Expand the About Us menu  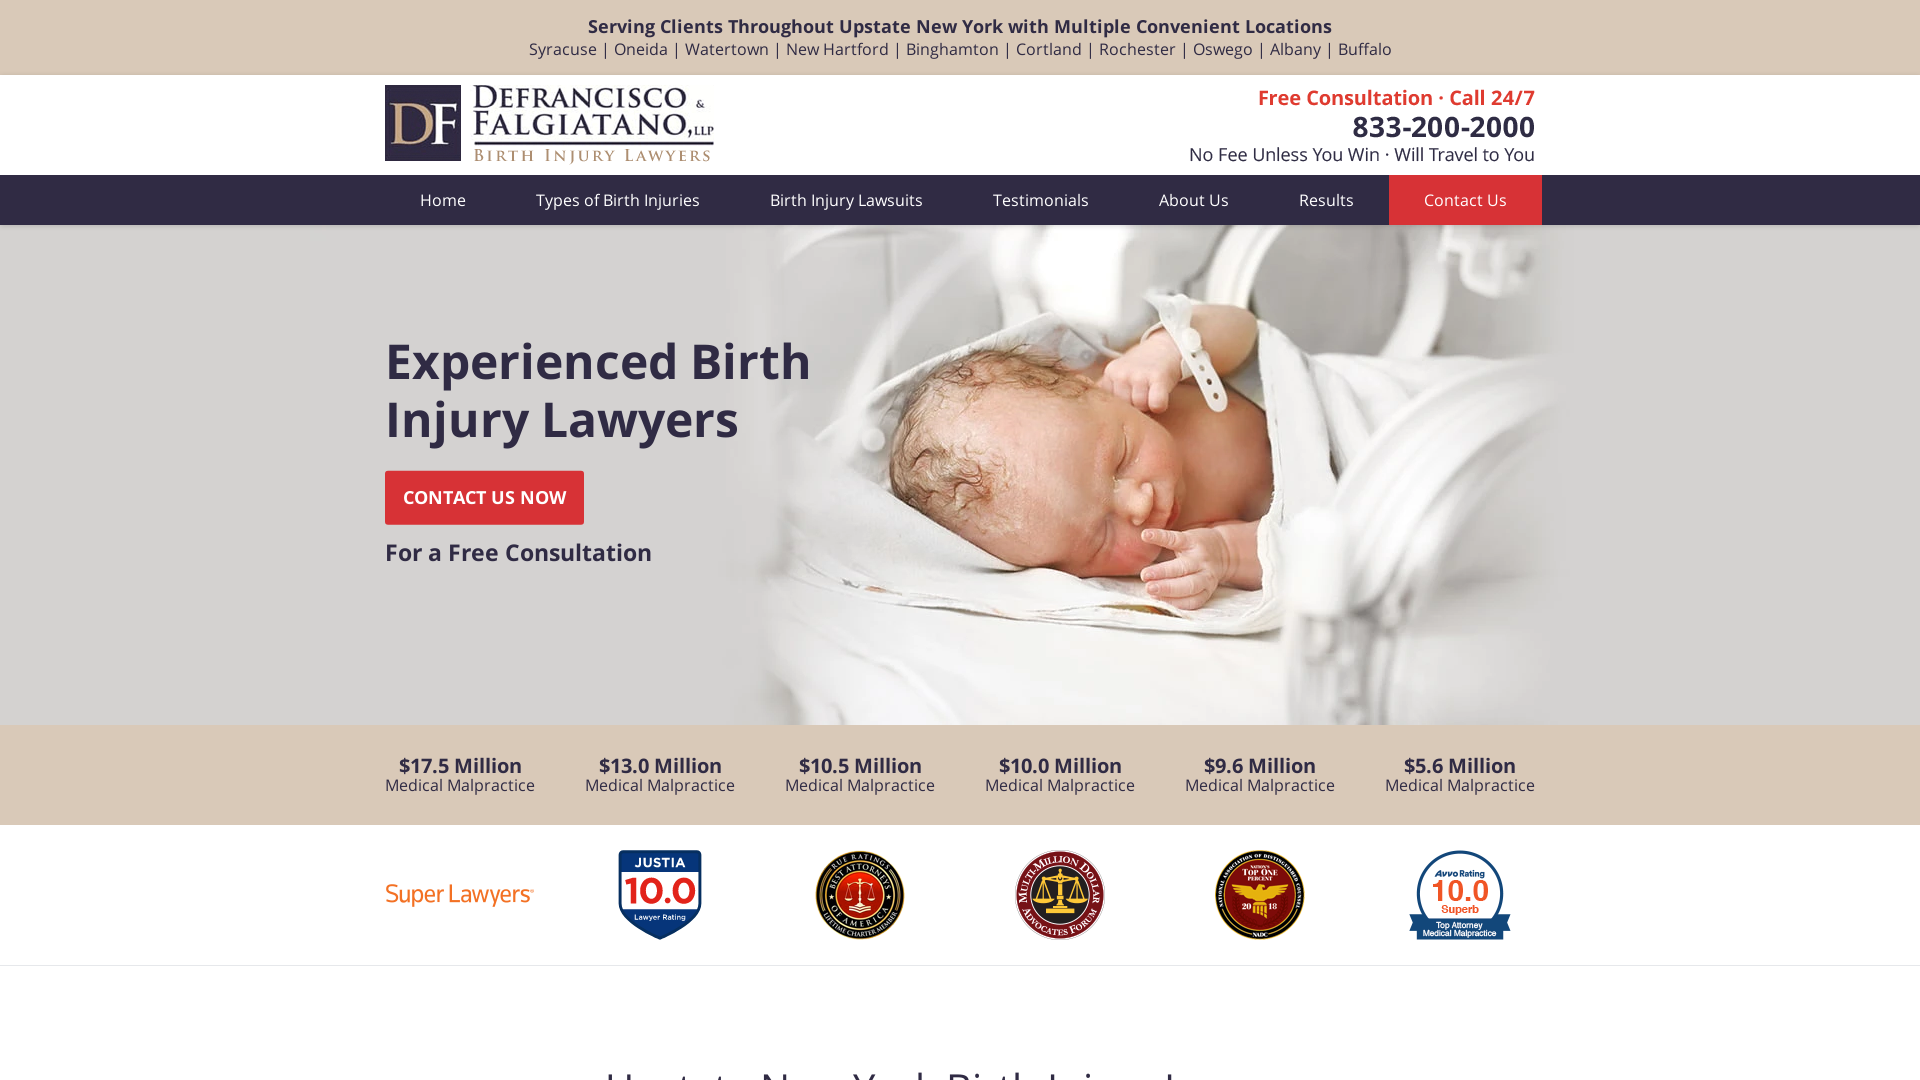pyautogui.click(x=1194, y=200)
